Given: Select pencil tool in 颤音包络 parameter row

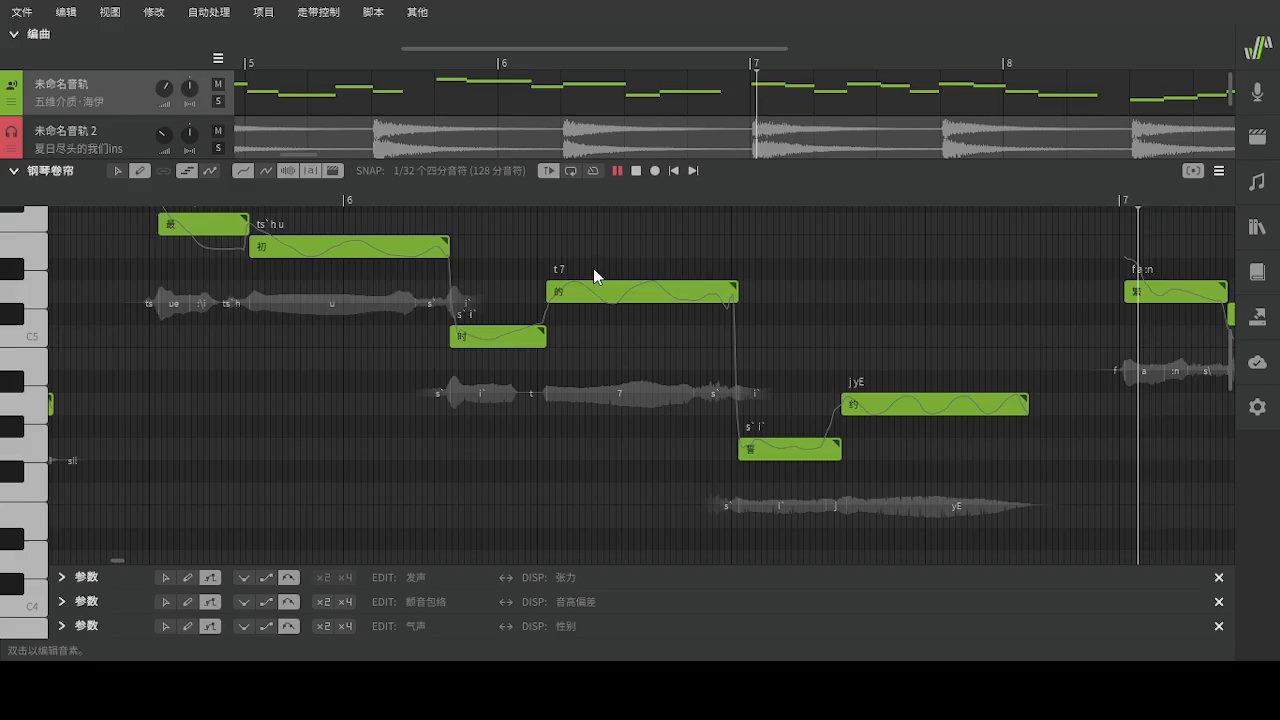Looking at the screenshot, I should coord(187,602).
